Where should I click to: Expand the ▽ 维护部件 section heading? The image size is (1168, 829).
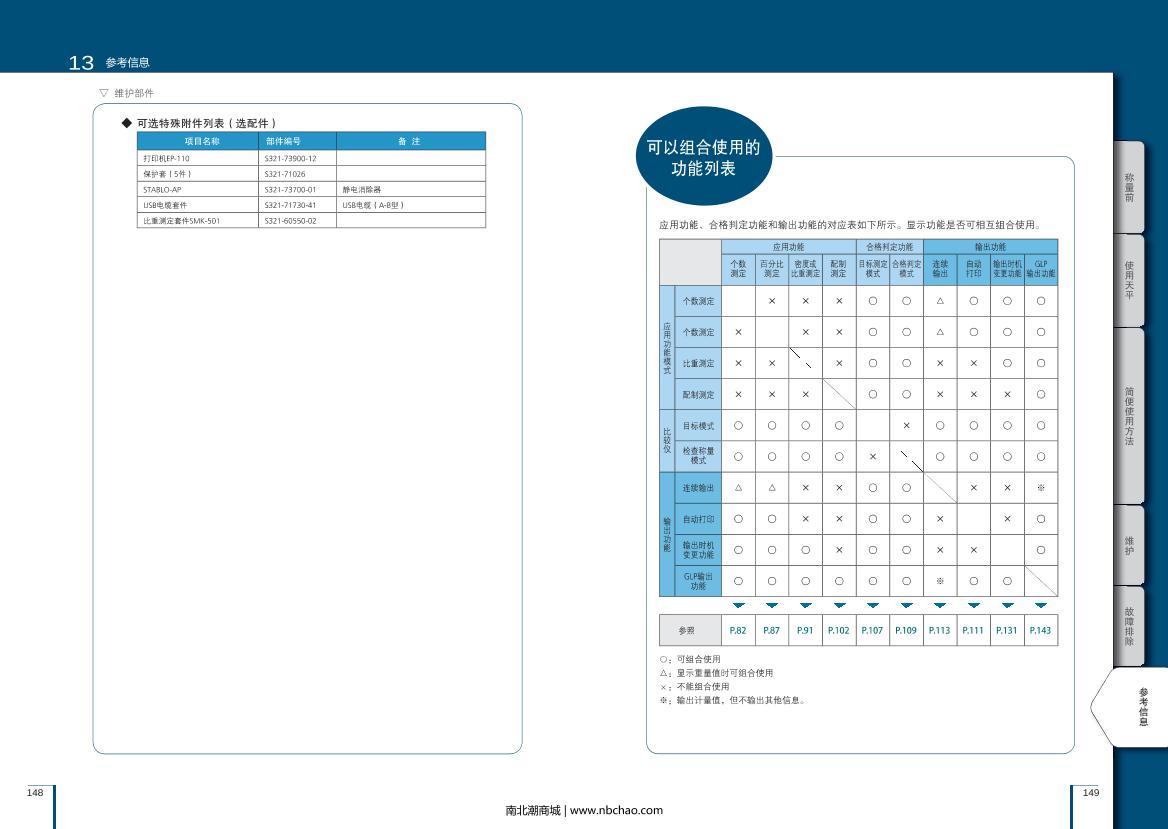126,93
